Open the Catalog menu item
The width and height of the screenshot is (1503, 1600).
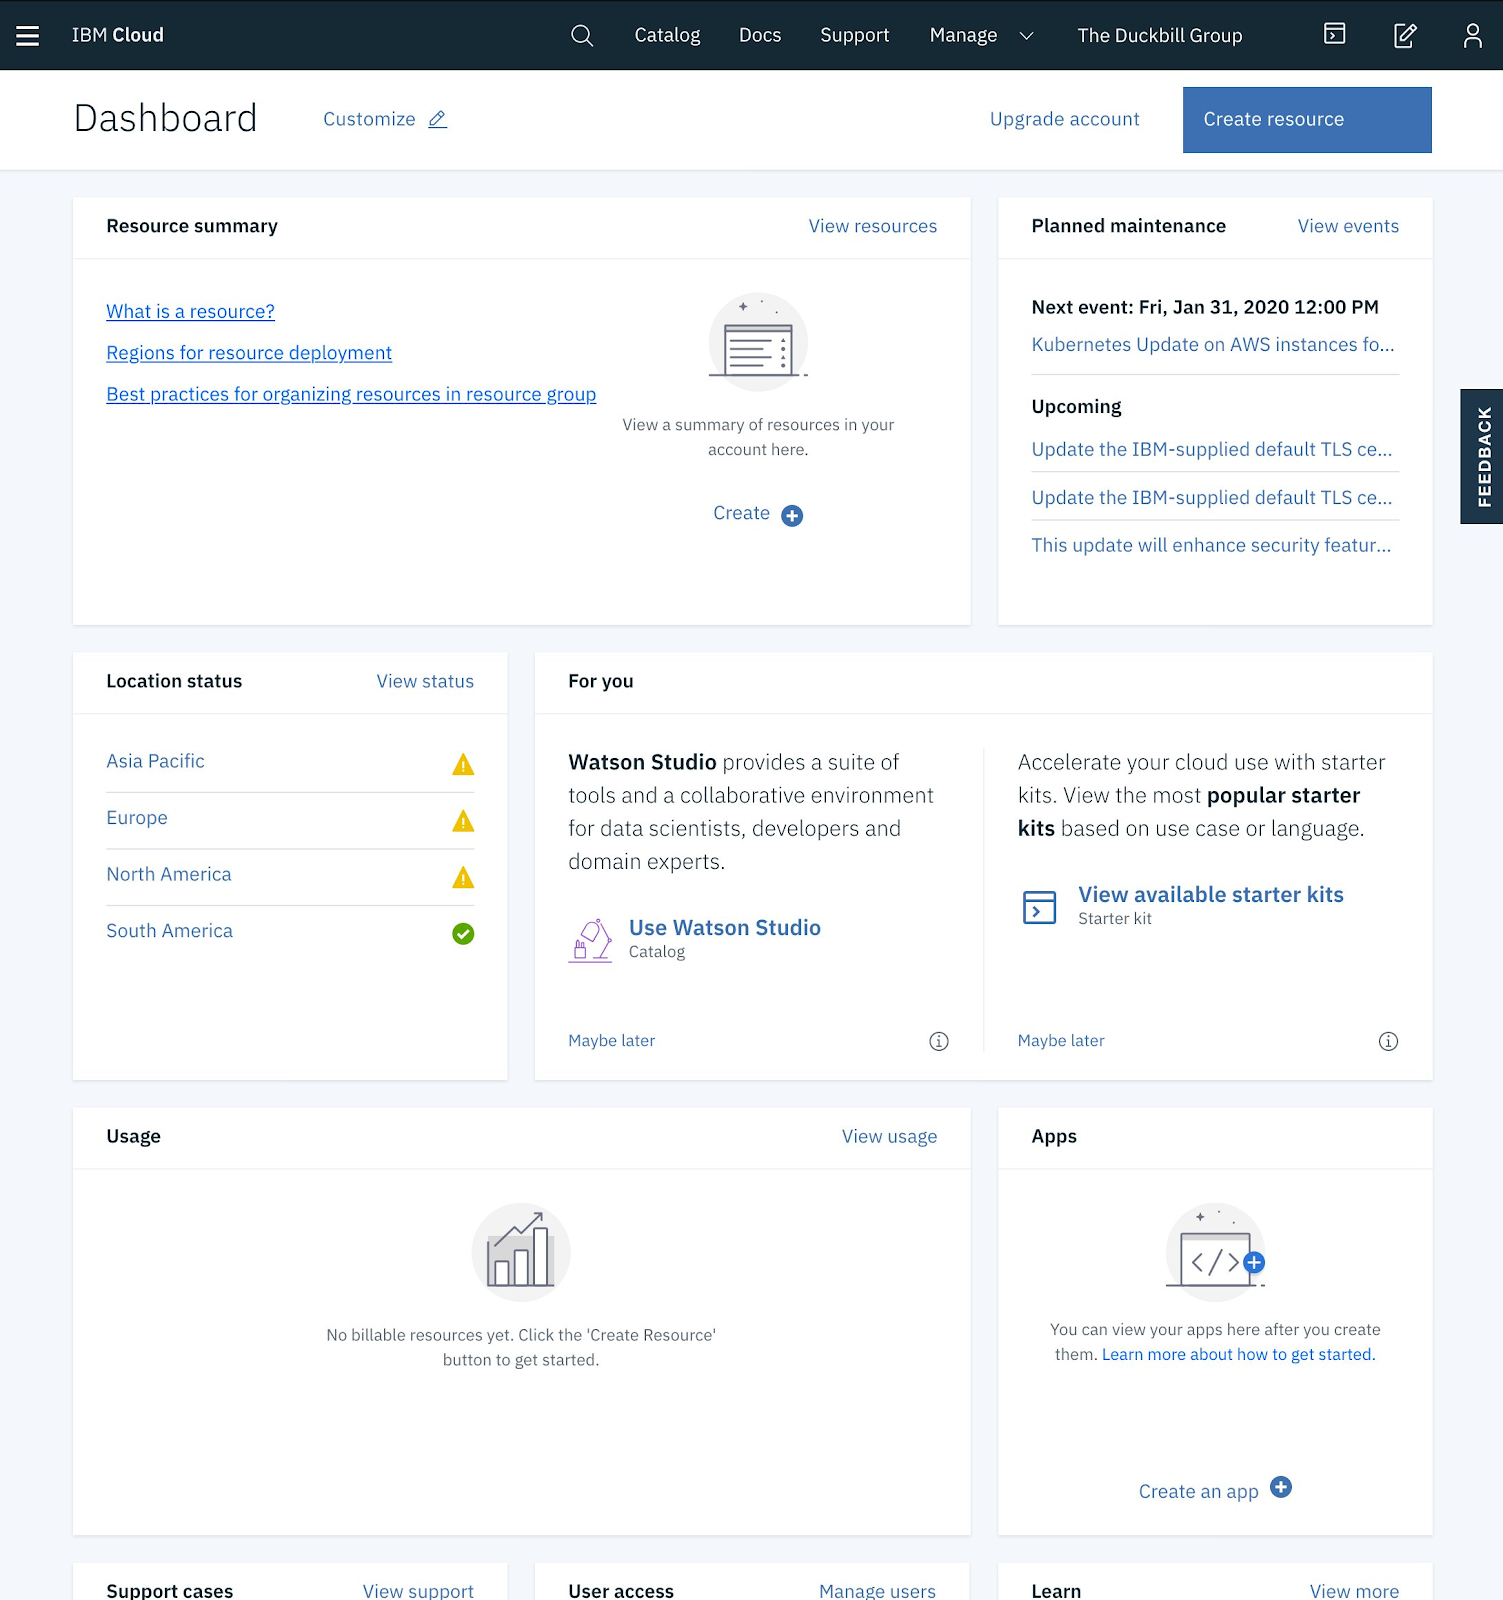[x=667, y=36]
